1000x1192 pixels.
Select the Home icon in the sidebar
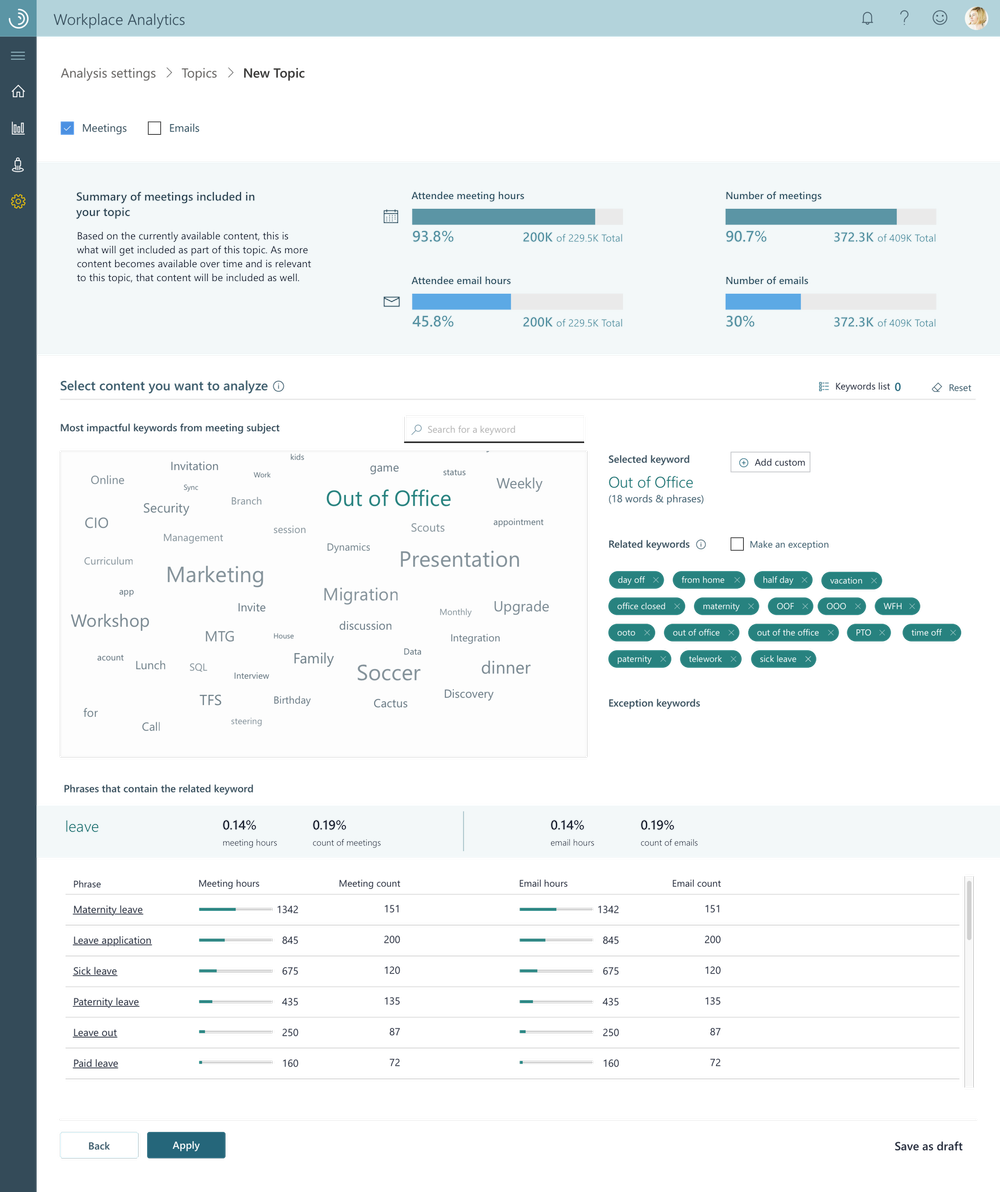click(x=17, y=91)
